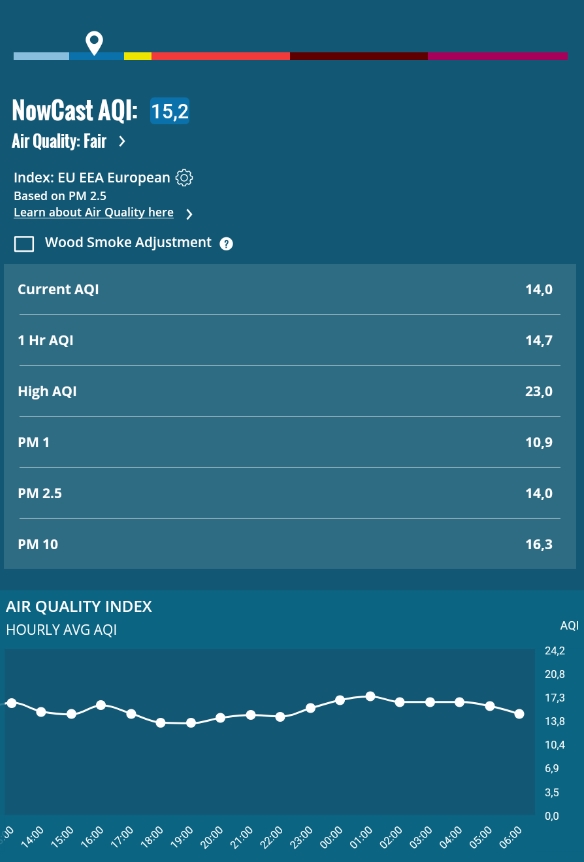
Task: Click the PM 2.5 row
Action: [290, 493]
